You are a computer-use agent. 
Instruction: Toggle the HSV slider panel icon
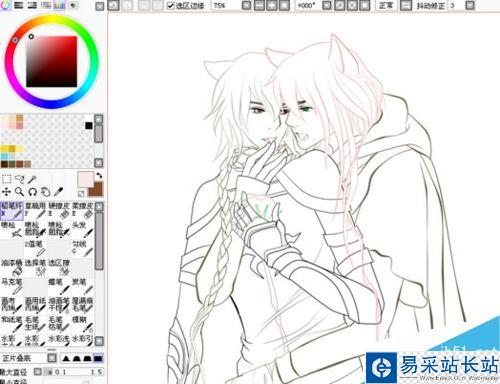click(32, 5)
